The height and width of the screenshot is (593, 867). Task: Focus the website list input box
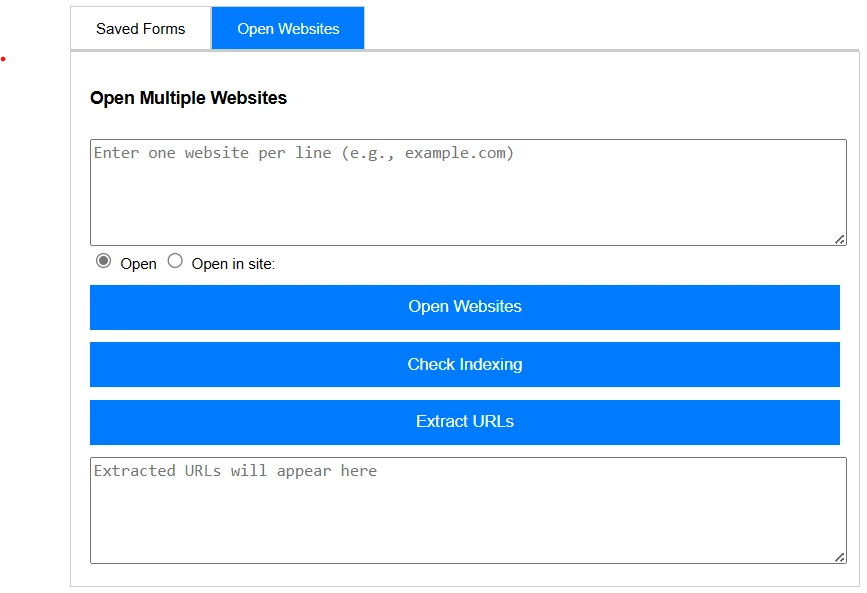pyautogui.click(x=467, y=192)
